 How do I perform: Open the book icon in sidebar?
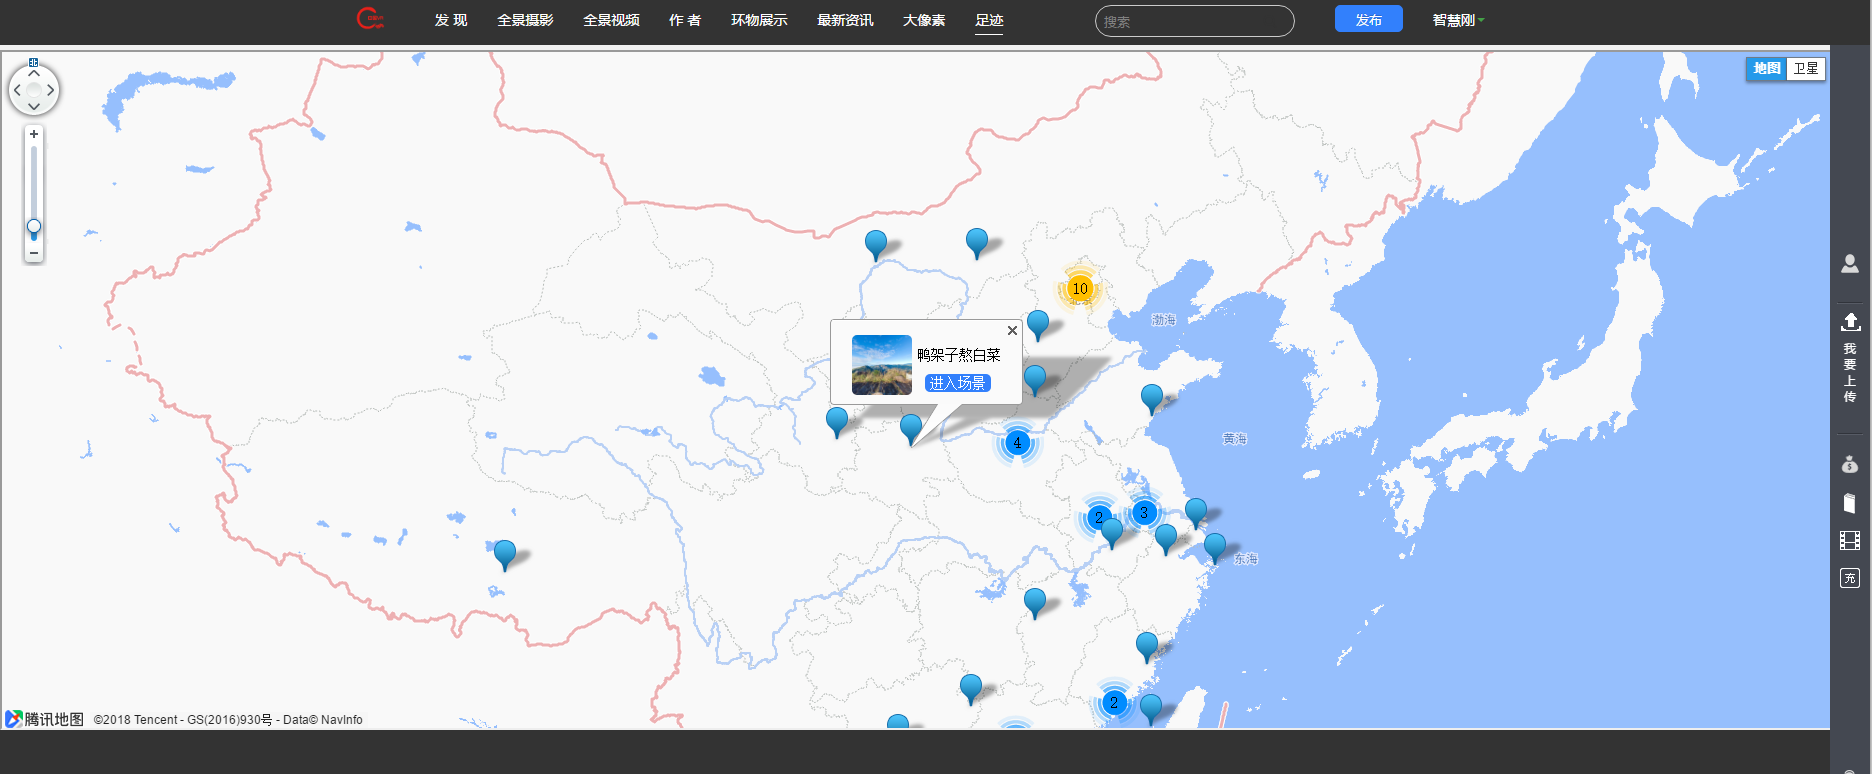1850,503
